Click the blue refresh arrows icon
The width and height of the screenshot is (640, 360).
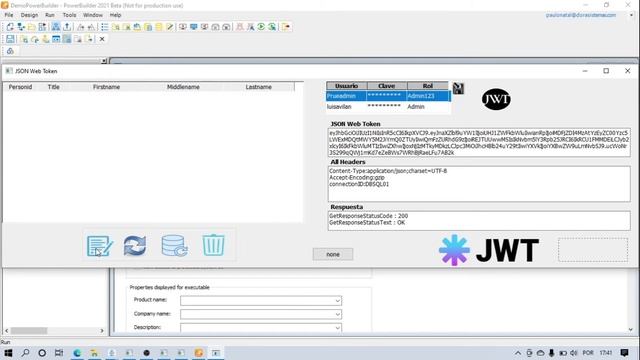point(135,246)
